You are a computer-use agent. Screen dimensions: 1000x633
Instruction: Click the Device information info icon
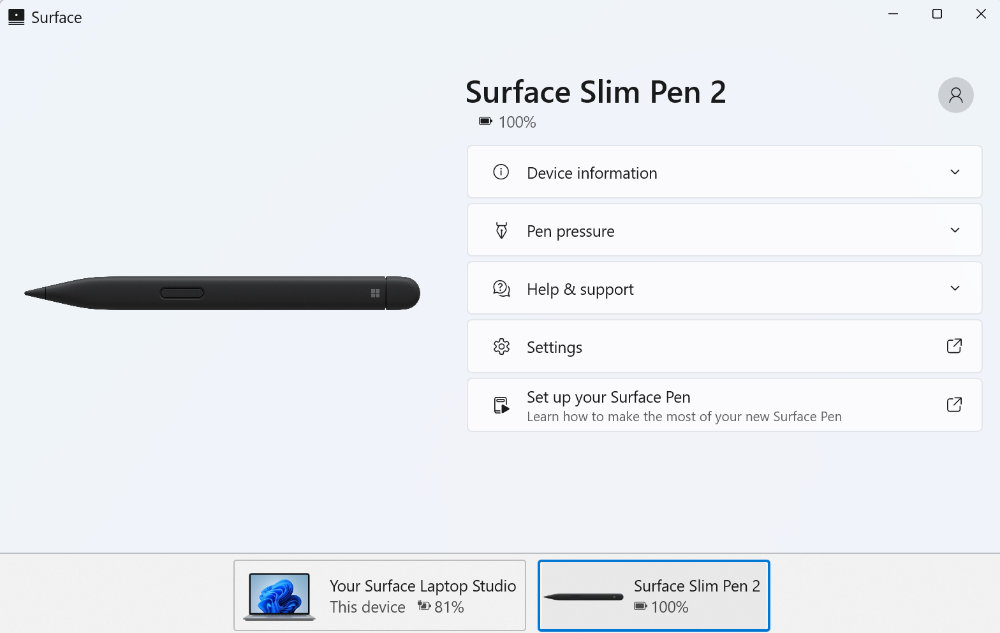pos(501,172)
